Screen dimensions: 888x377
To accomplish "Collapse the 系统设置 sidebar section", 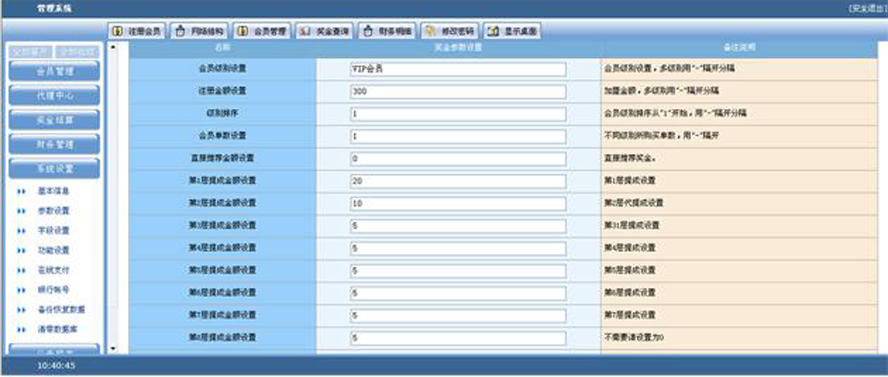I will click(x=55, y=169).
